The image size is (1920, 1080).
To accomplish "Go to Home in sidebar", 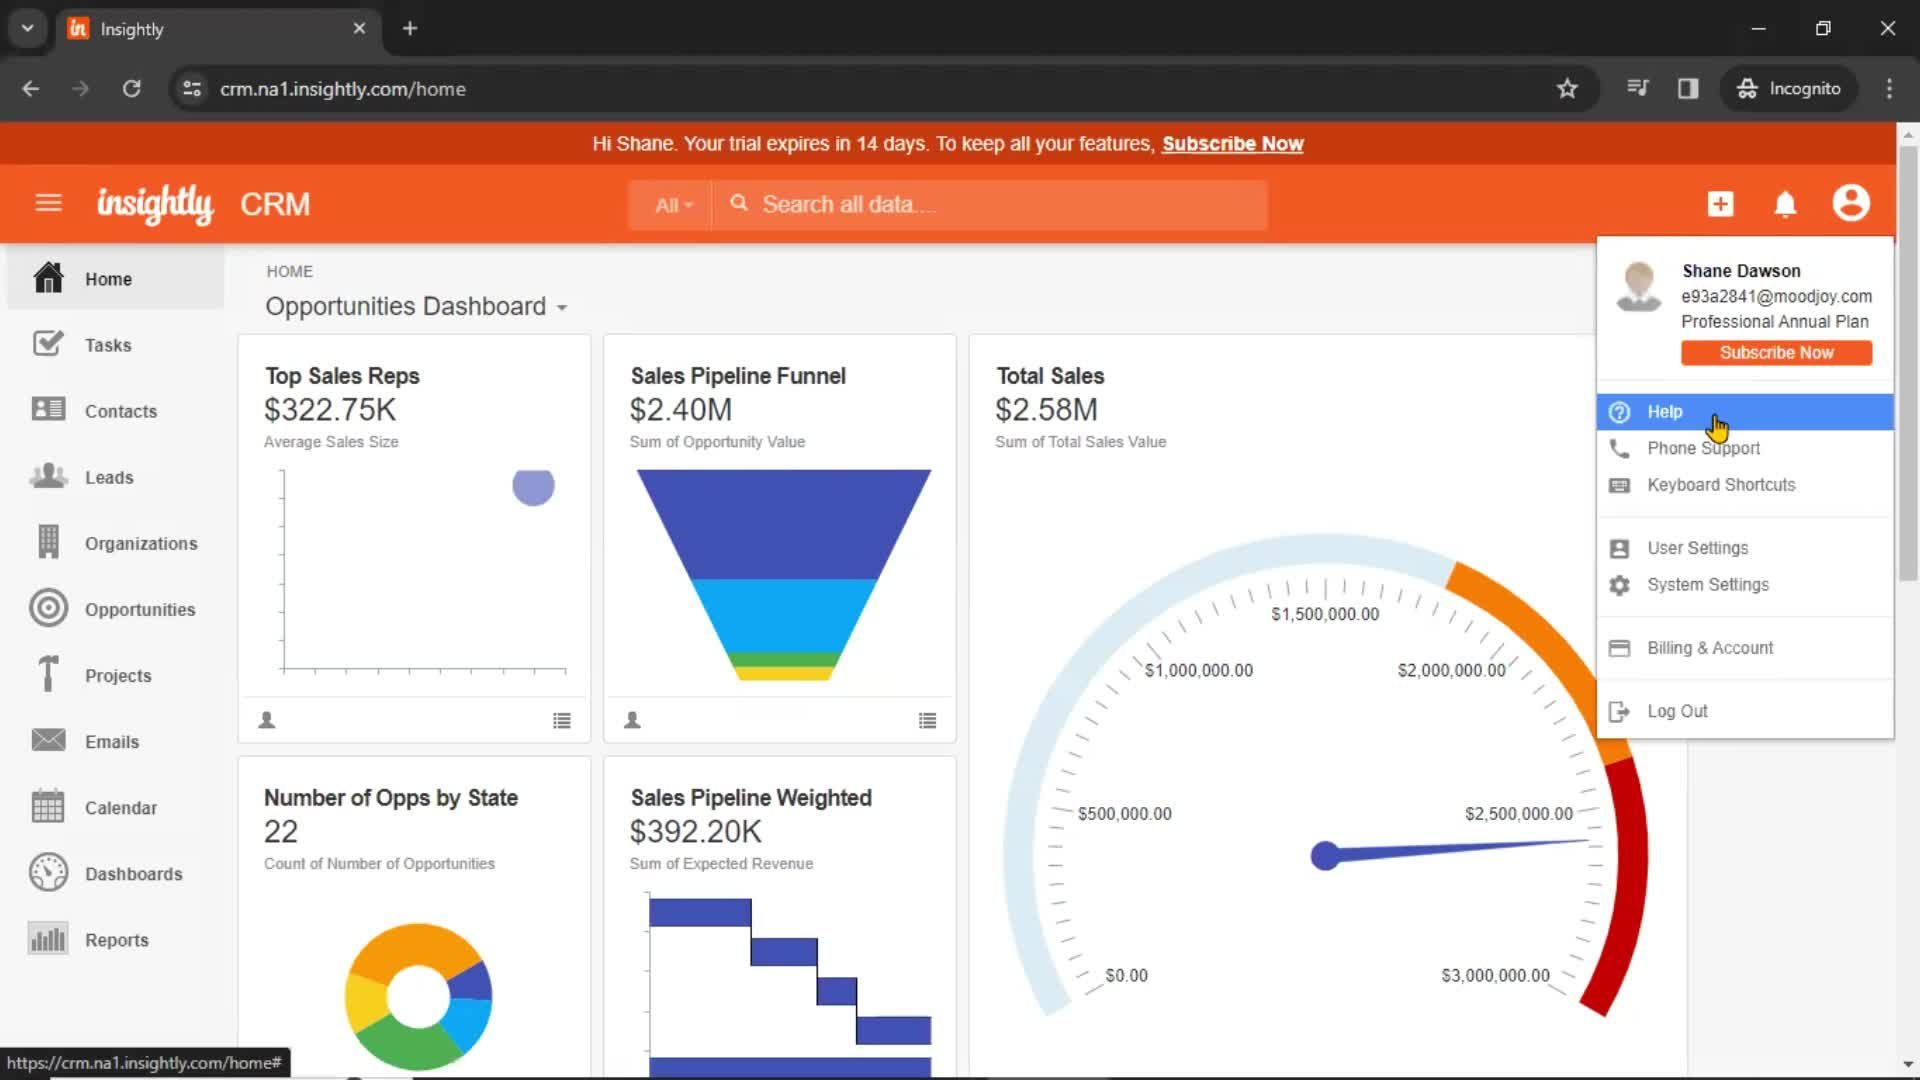I will pyautogui.click(x=115, y=279).
